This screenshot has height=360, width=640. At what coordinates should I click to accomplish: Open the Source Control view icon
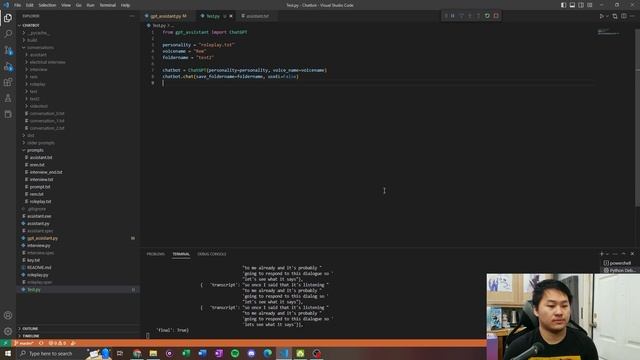(x=8, y=50)
